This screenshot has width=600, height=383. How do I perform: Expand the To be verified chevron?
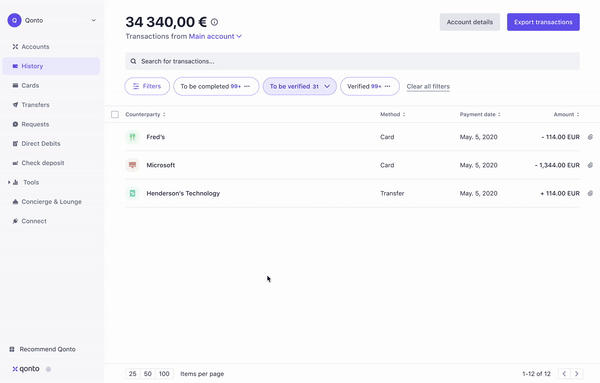[x=327, y=86]
